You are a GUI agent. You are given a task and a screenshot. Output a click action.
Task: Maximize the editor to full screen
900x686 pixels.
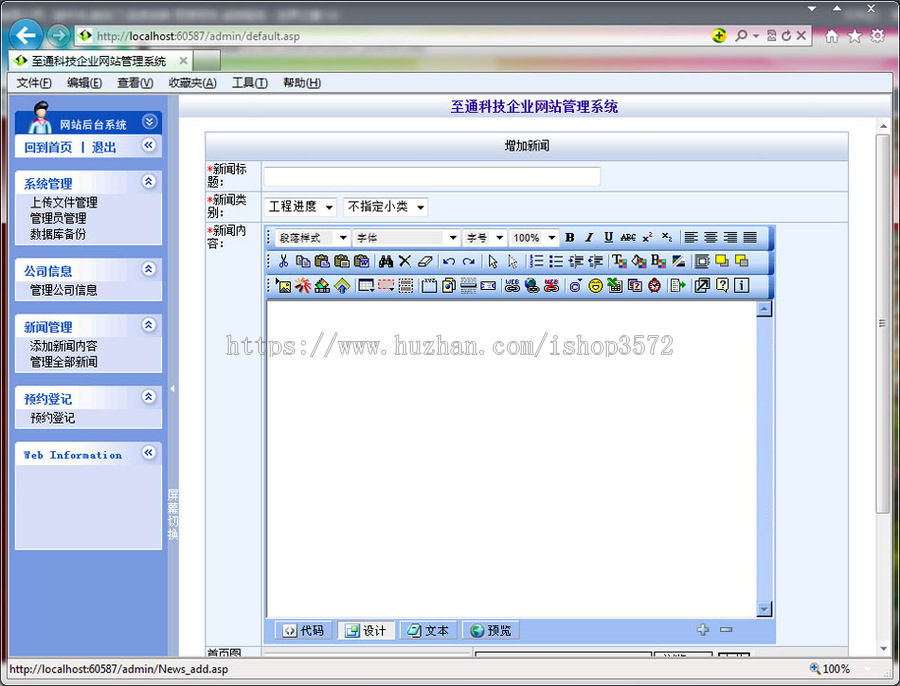[702, 285]
